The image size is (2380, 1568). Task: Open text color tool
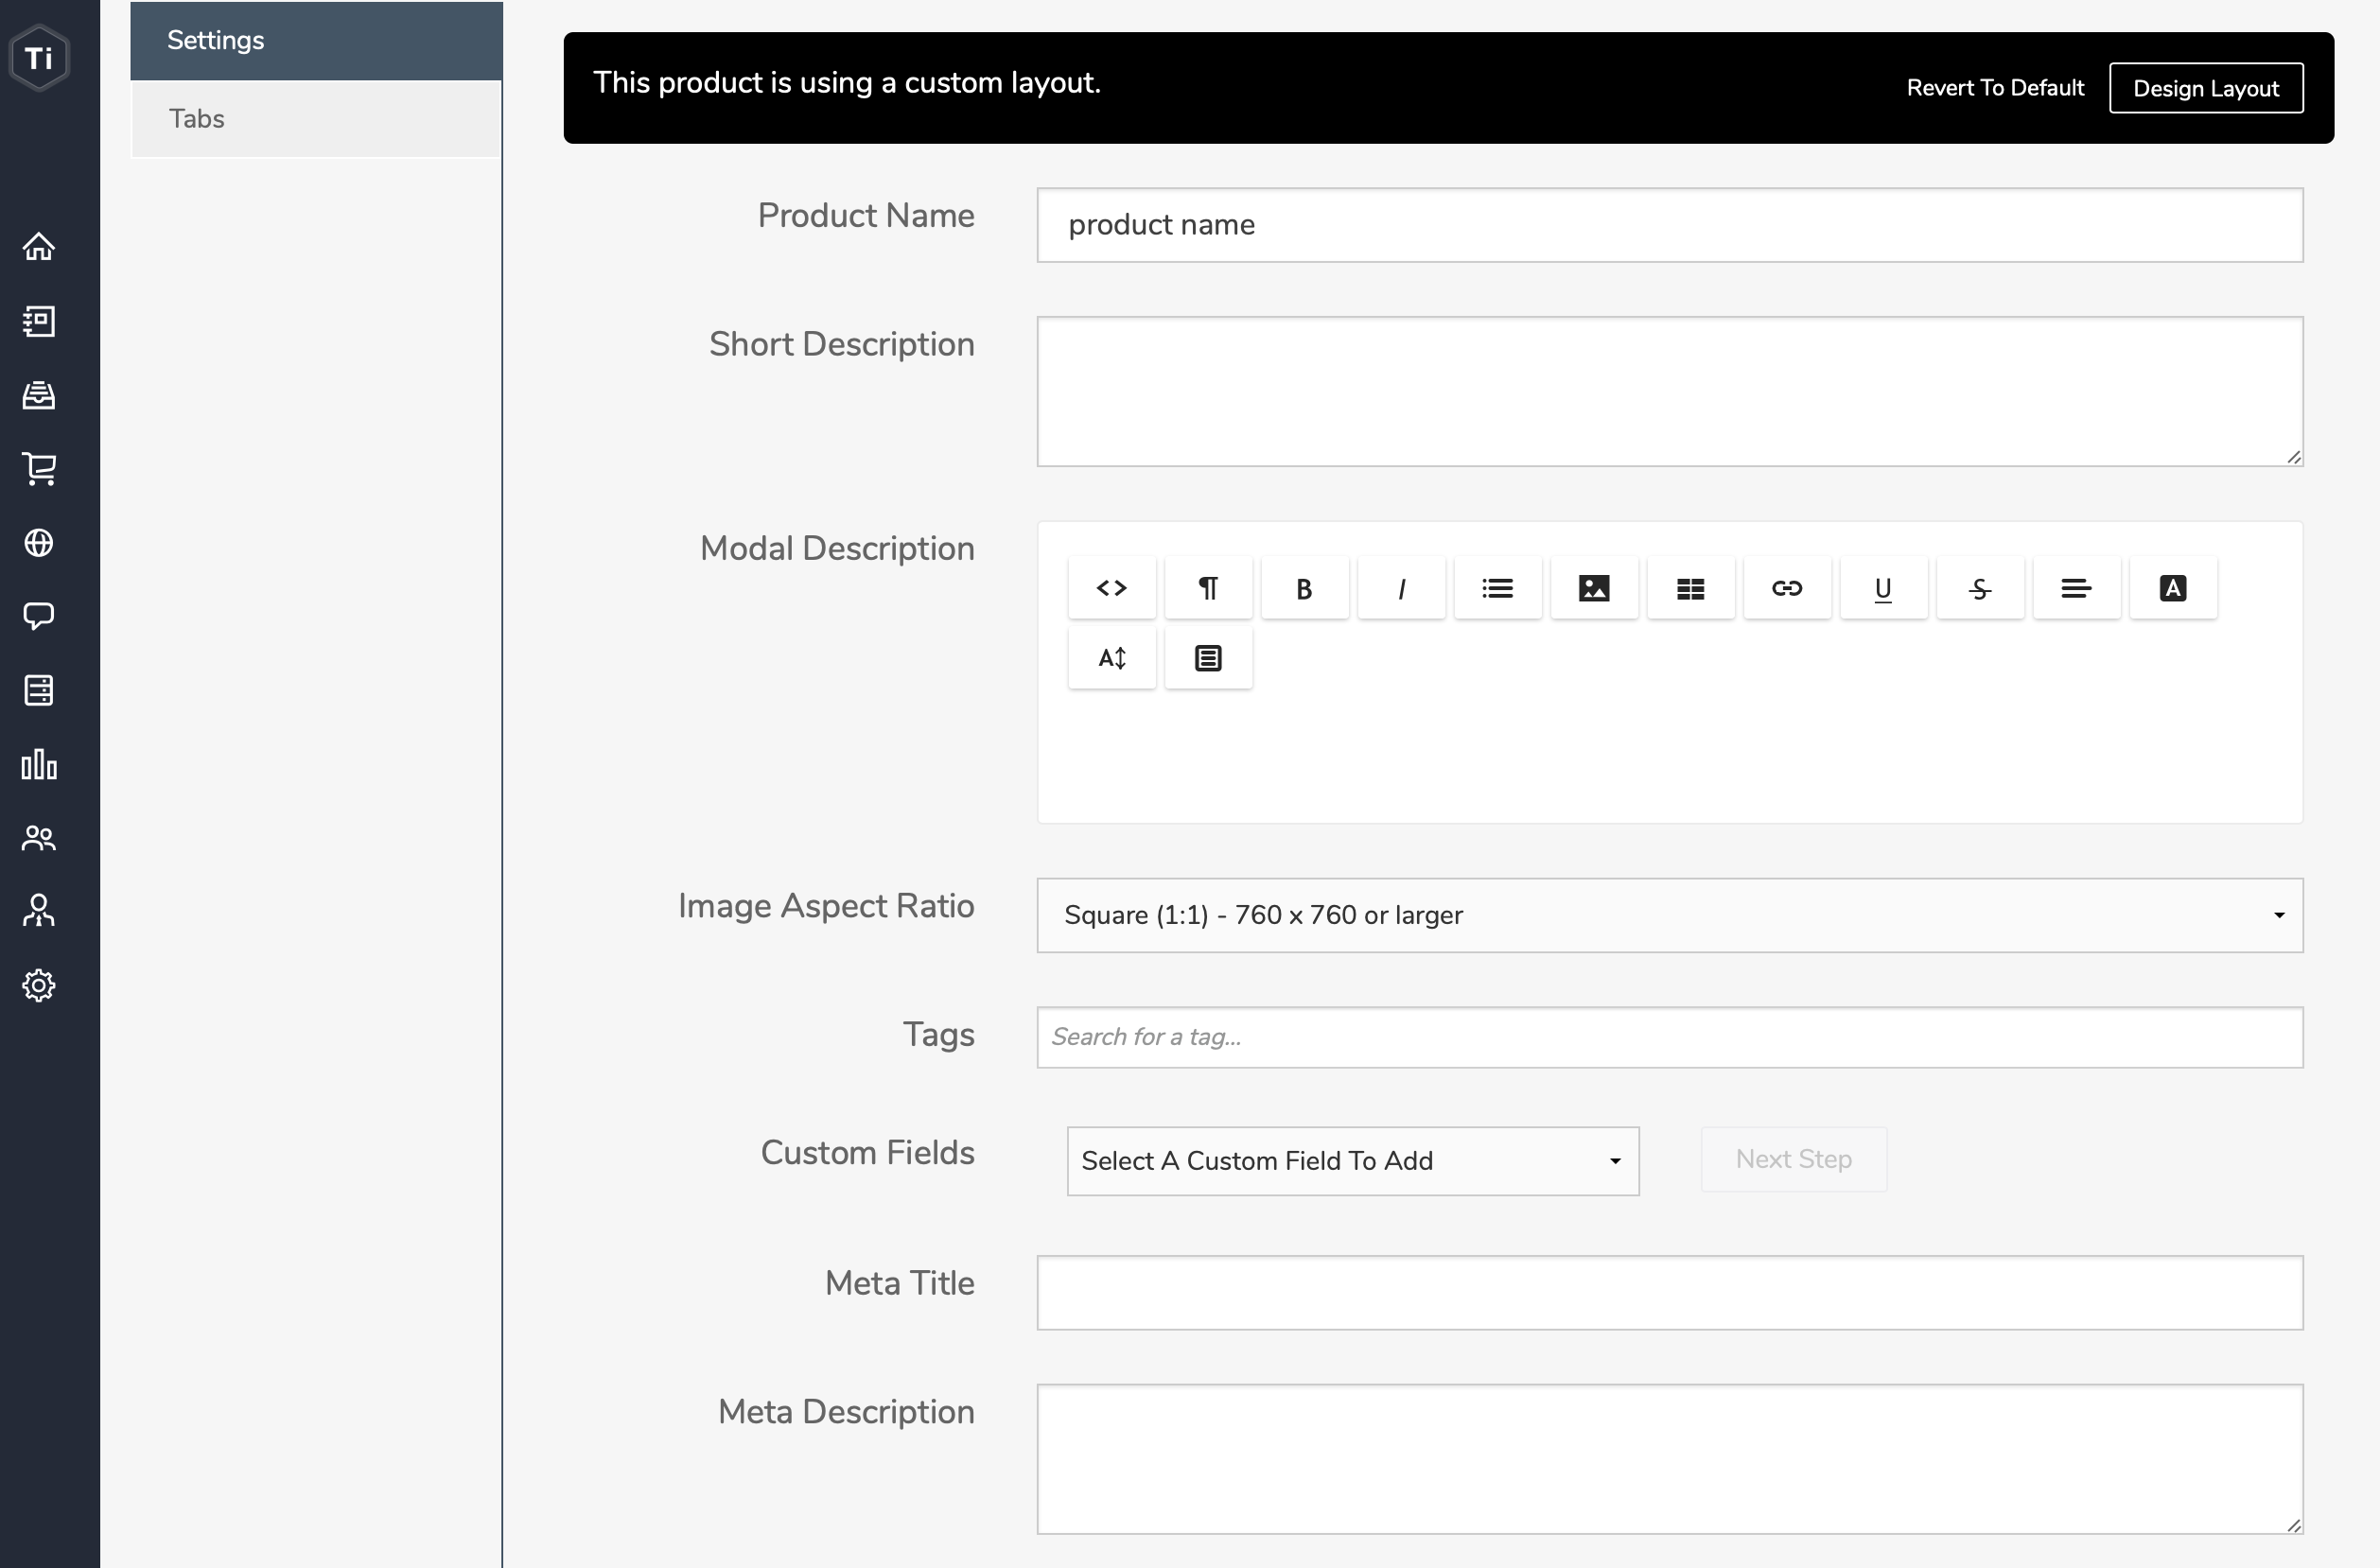pyautogui.click(x=2173, y=588)
